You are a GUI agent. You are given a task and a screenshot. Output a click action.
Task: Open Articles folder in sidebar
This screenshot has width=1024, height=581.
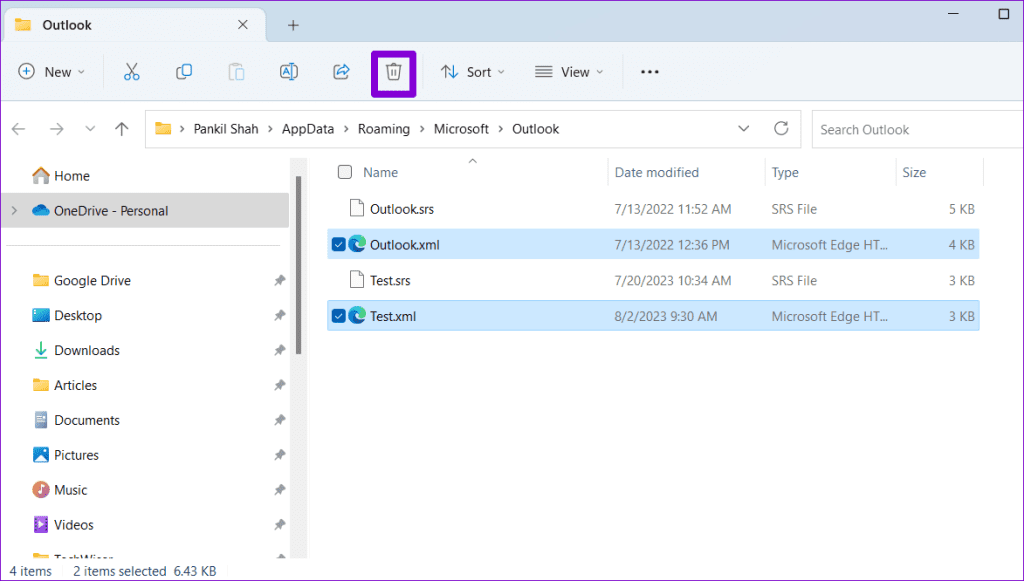(64, 385)
